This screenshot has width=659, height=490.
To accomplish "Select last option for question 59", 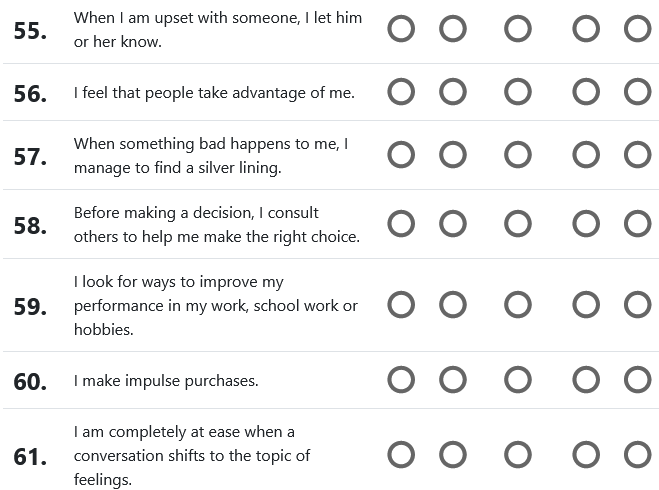I will (x=637, y=305).
